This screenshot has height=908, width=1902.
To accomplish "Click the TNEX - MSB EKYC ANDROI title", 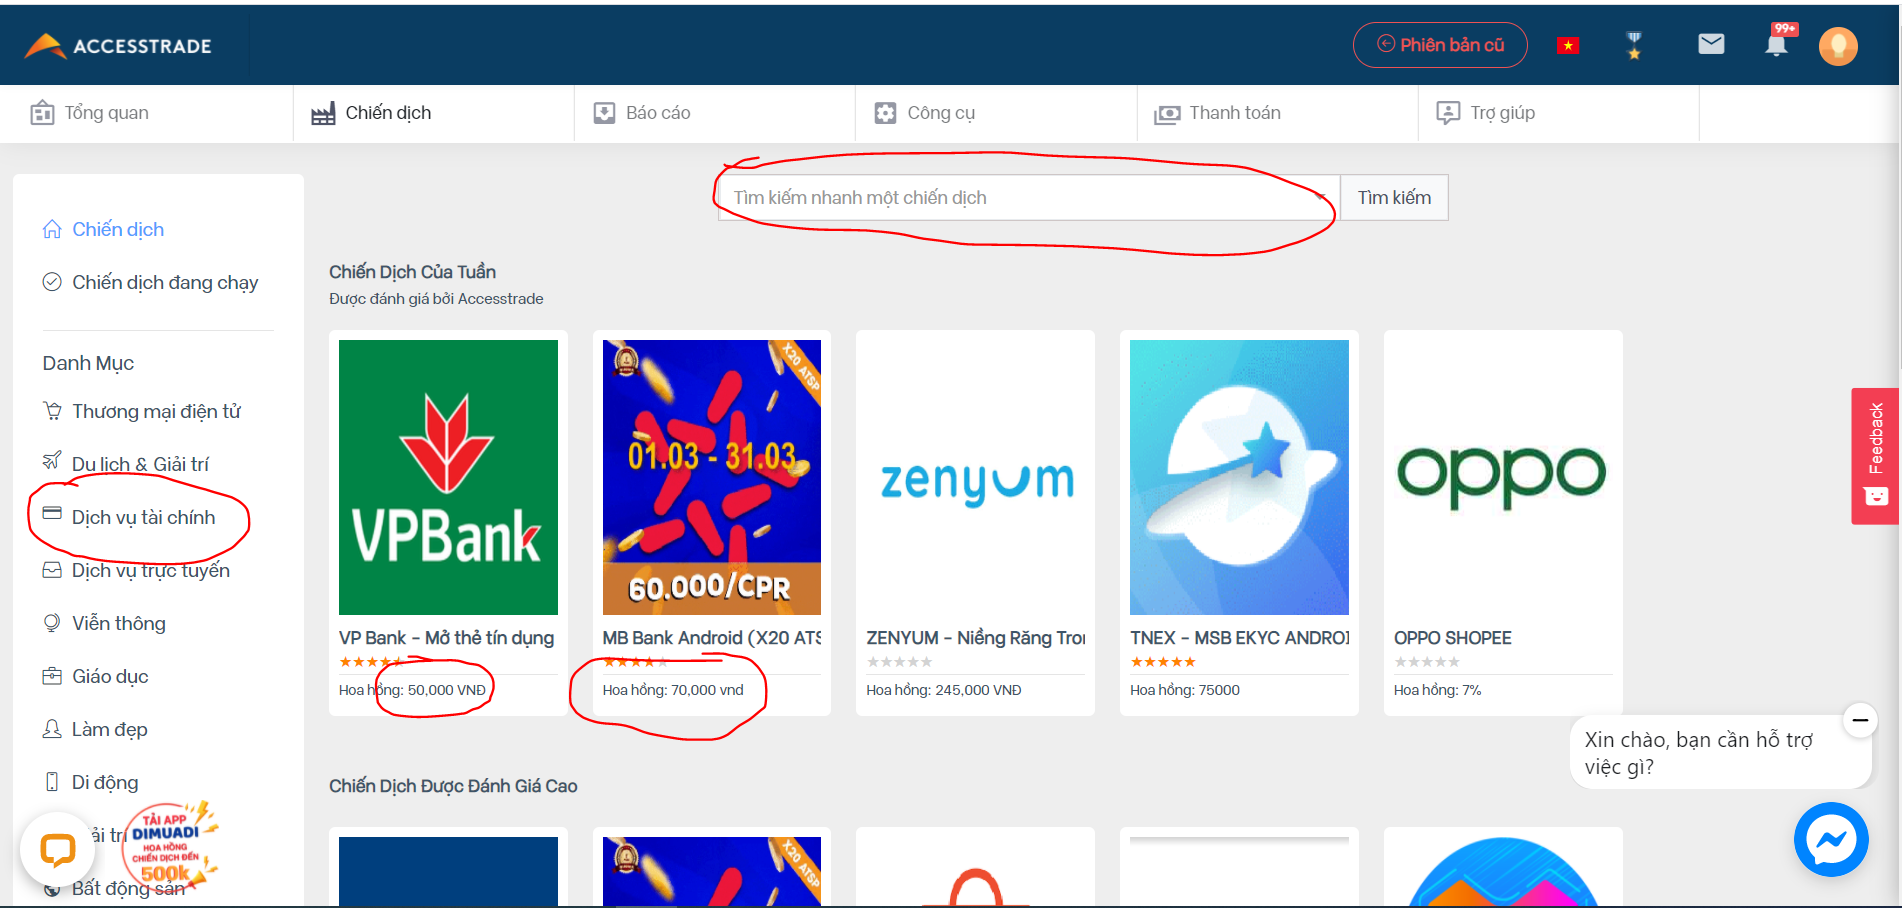I will pos(1239,638).
